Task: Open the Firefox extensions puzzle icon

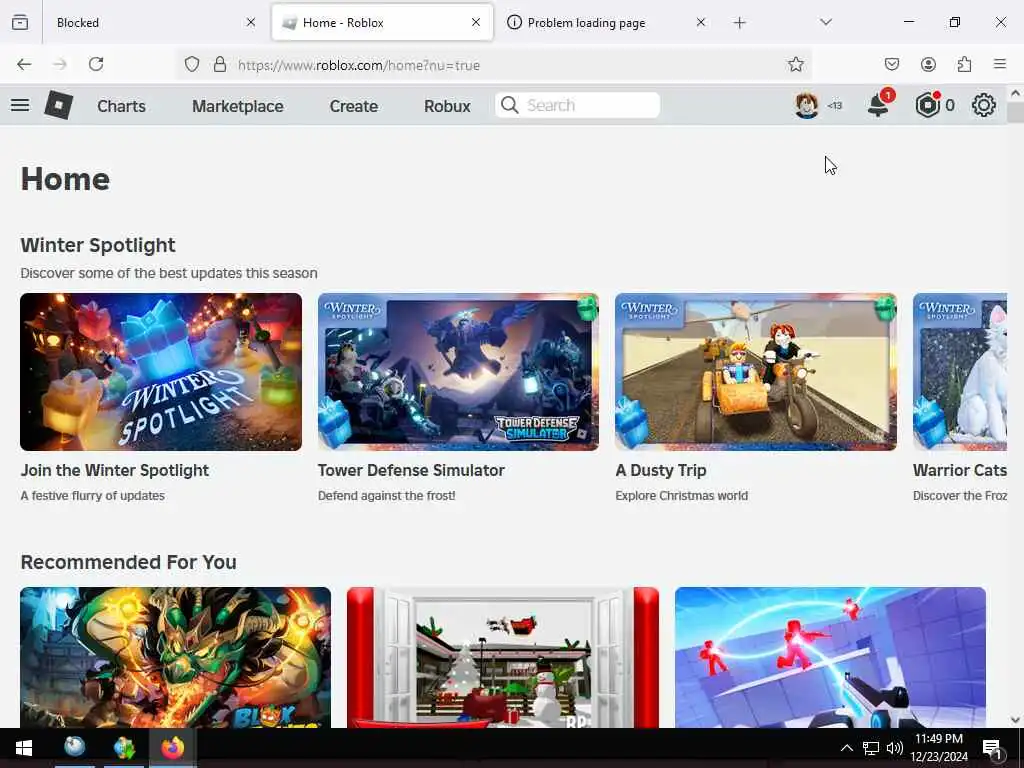Action: 964,64
